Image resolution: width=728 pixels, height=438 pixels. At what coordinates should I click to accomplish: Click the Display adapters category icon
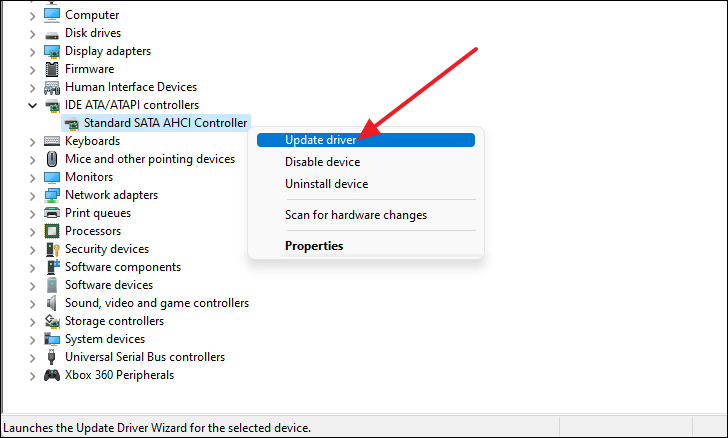pyautogui.click(x=52, y=51)
